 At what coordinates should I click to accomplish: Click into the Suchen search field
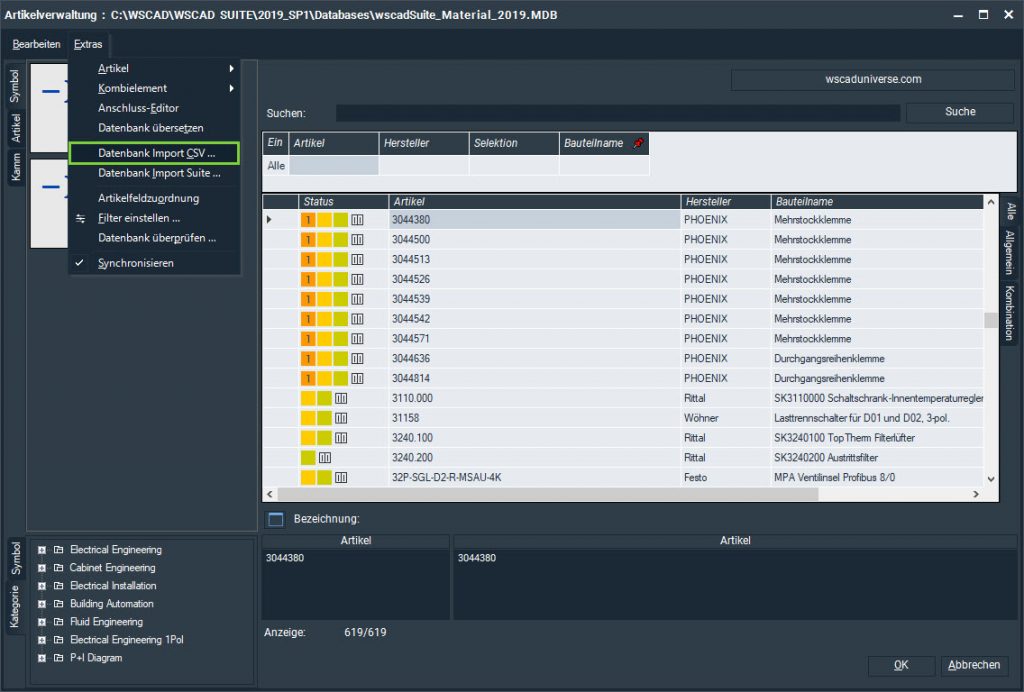617,113
